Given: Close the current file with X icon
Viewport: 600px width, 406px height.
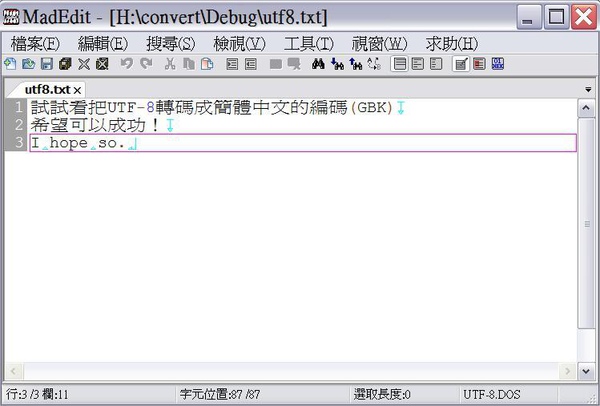Looking at the screenshot, I should (84, 64).
